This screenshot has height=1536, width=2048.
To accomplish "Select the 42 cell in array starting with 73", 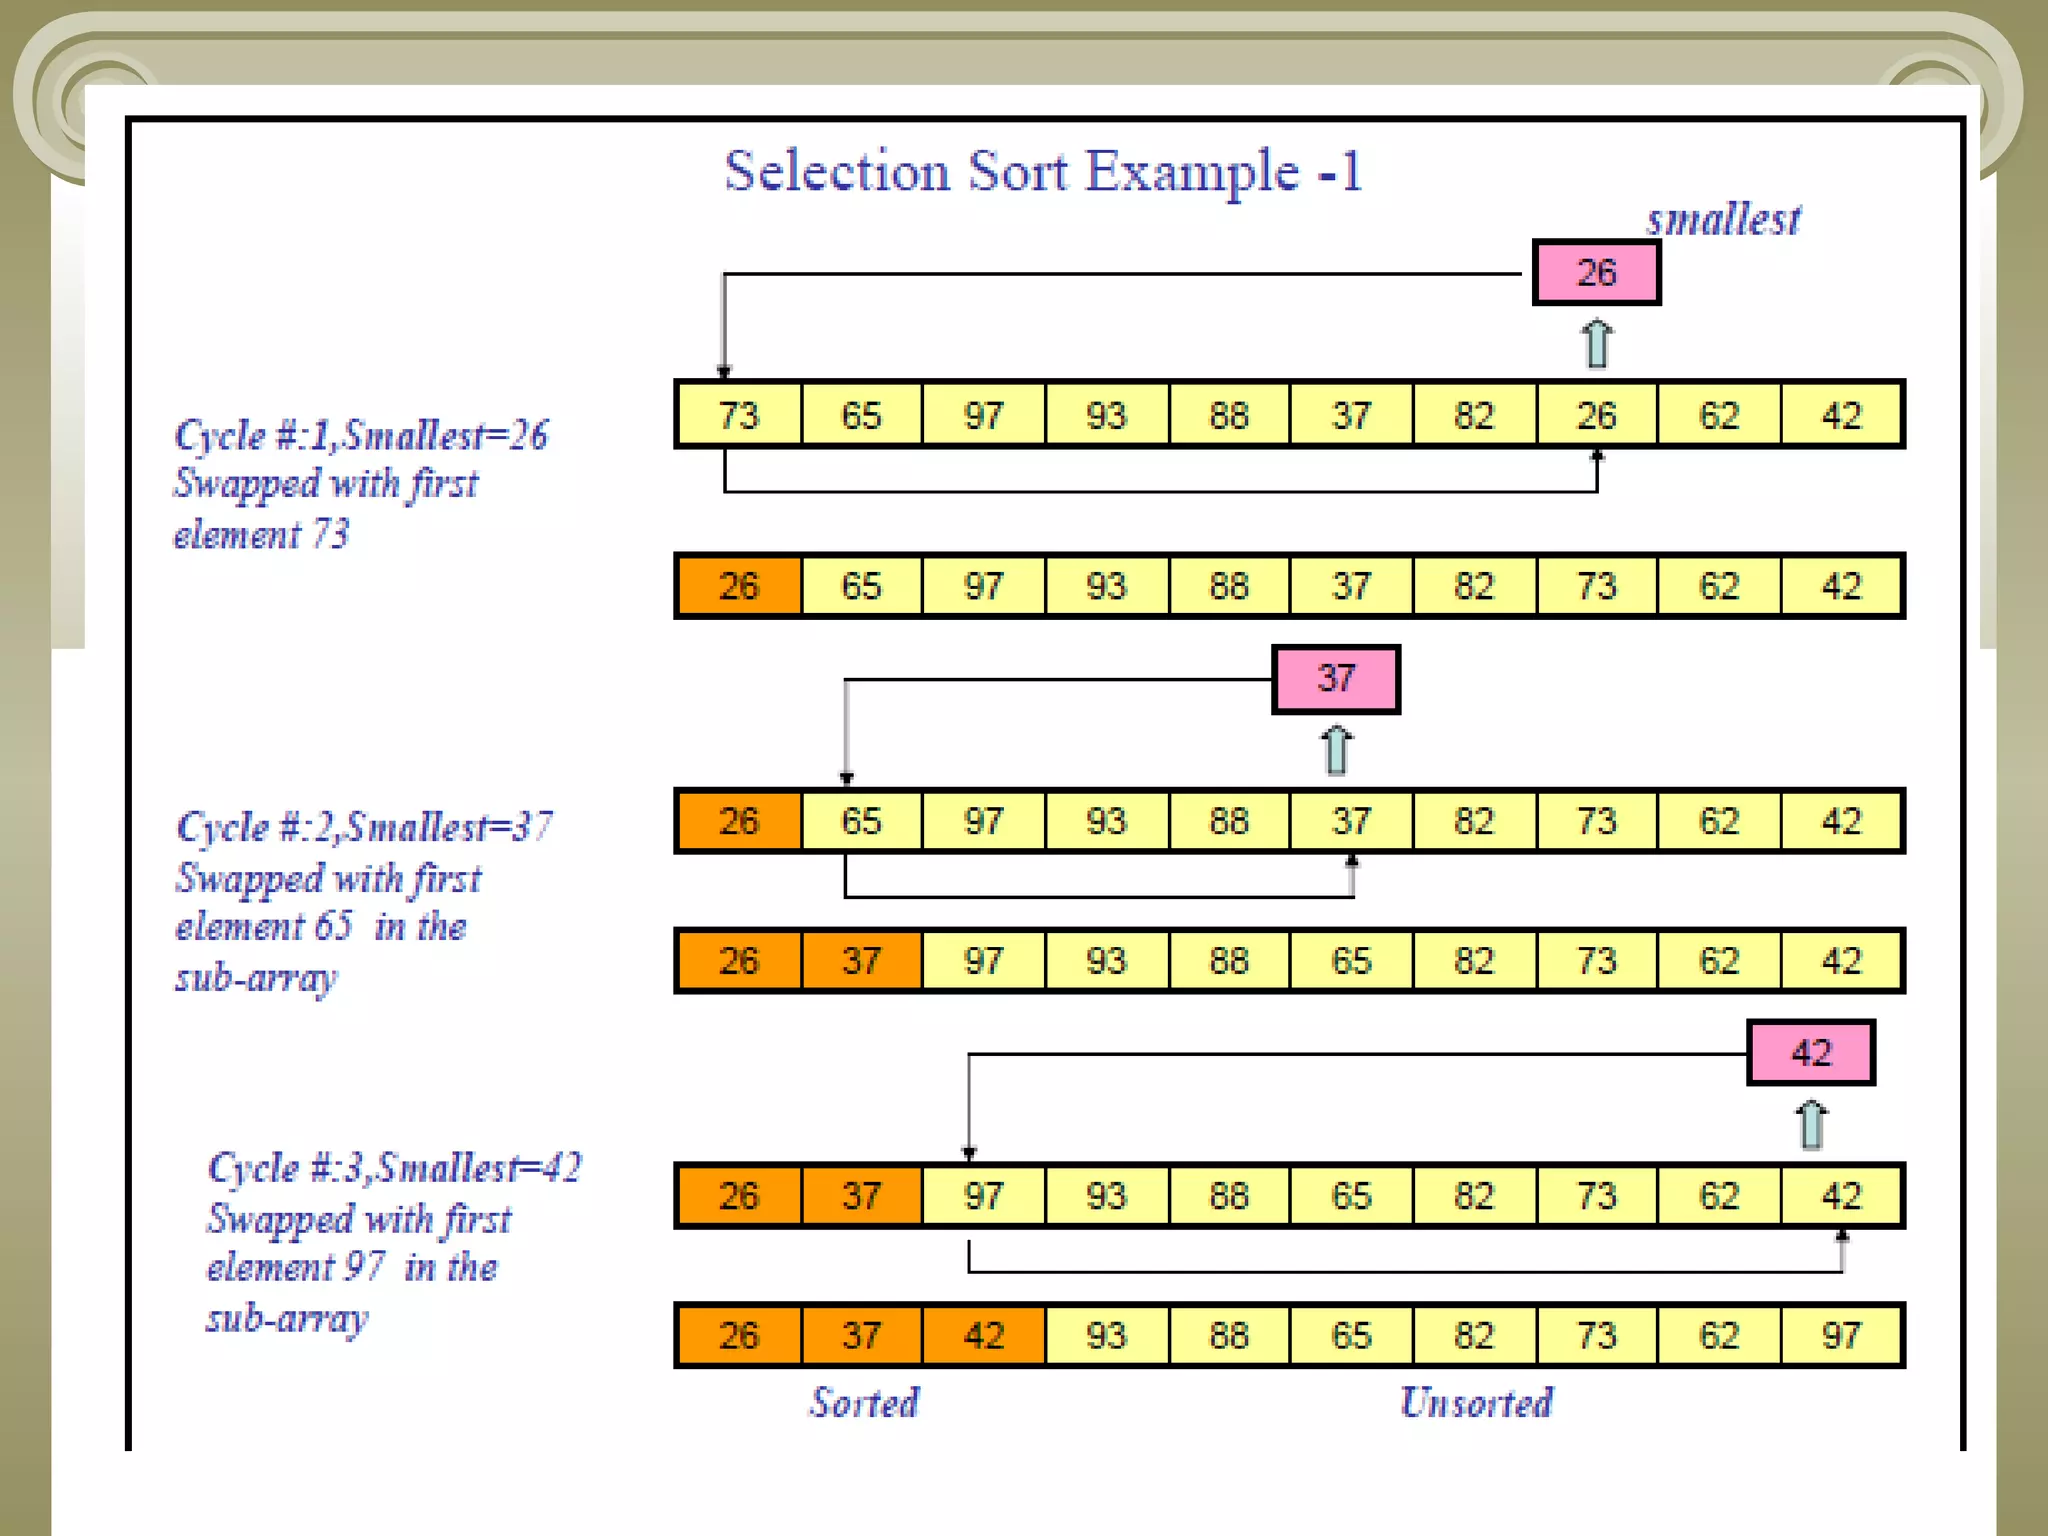I will coord(1840,415).
